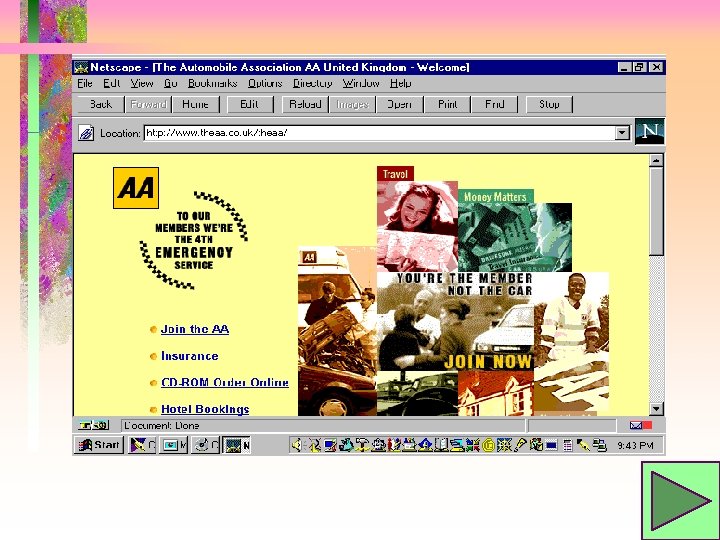Click the vertical scrollbar thumb
This screenshot has height=540, width=720.
(x=656, y=211)
